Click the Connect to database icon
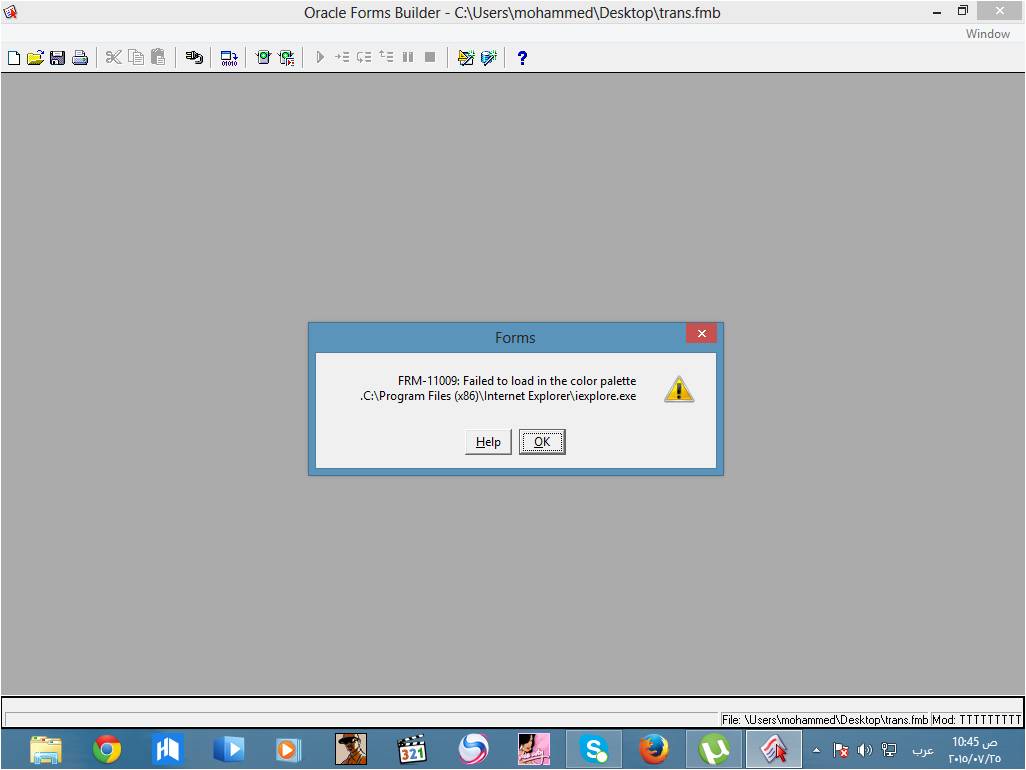 pyautogui.click(x=195, y=58)
